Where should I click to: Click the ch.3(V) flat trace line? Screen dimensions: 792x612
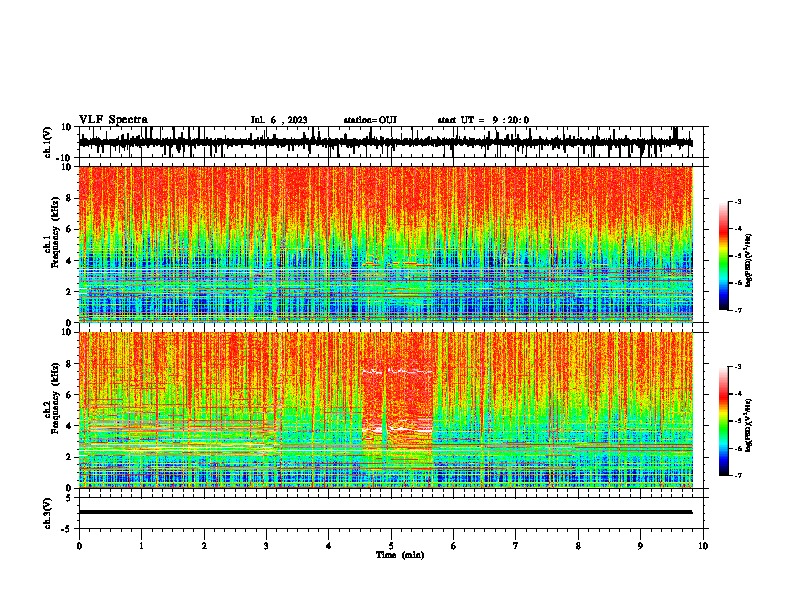click(385, 512)
